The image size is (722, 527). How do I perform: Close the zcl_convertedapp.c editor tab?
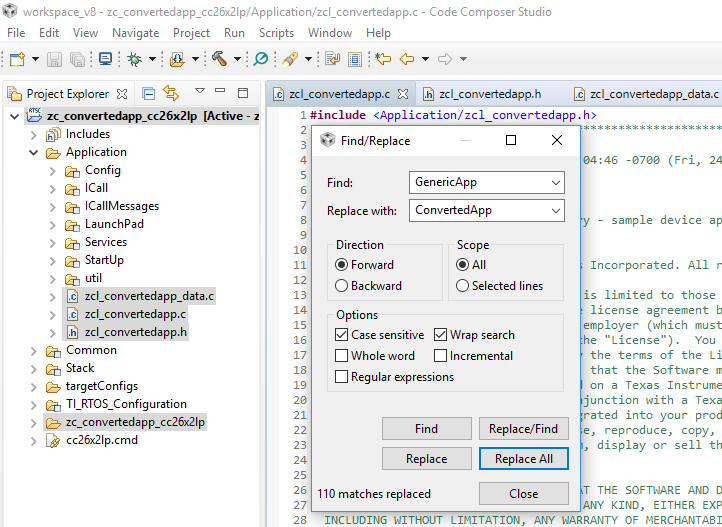403,94
